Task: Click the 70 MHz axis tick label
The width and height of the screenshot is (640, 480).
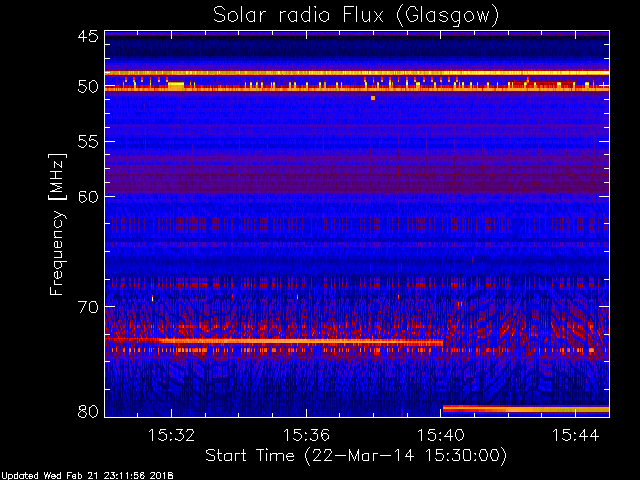Action: coord(88,307)
